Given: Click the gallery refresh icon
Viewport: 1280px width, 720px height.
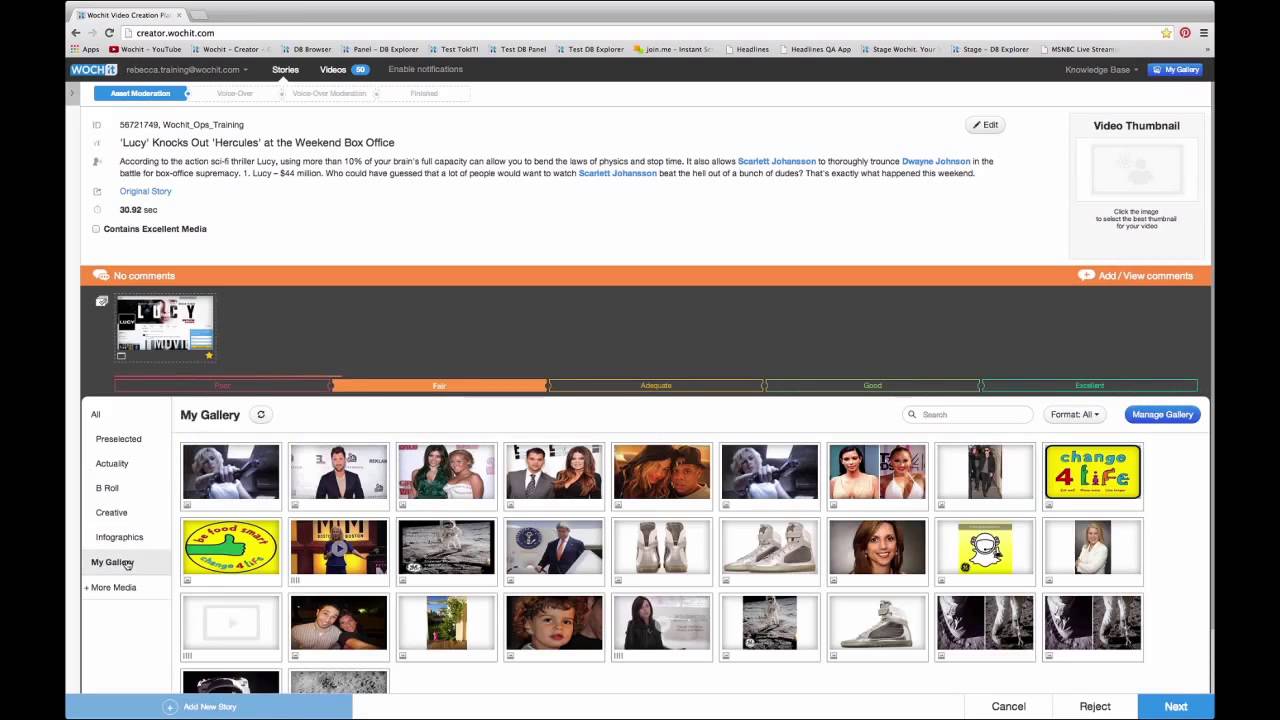Looking at the screenshot, I should click(261, 414).
